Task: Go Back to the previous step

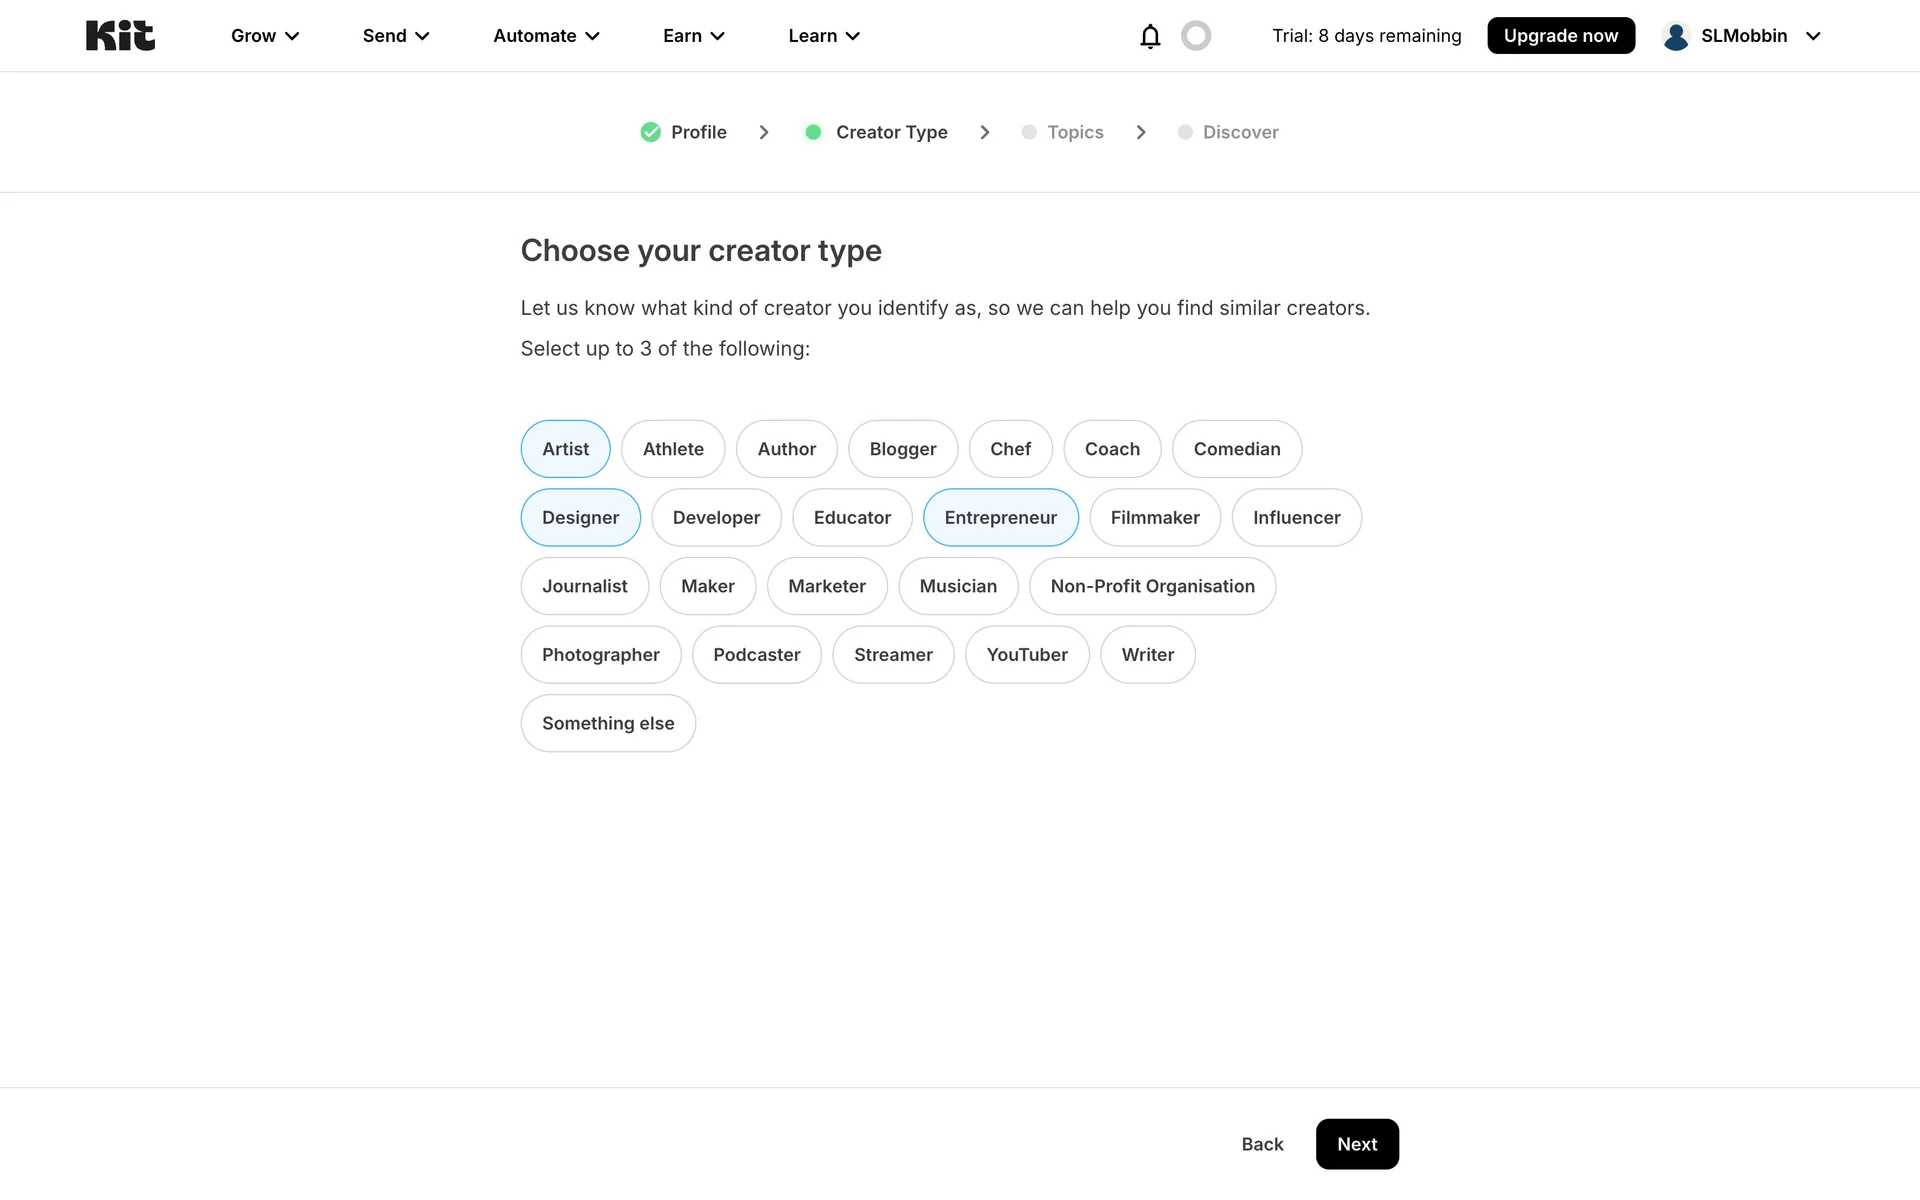Action: (1262, 1144)
